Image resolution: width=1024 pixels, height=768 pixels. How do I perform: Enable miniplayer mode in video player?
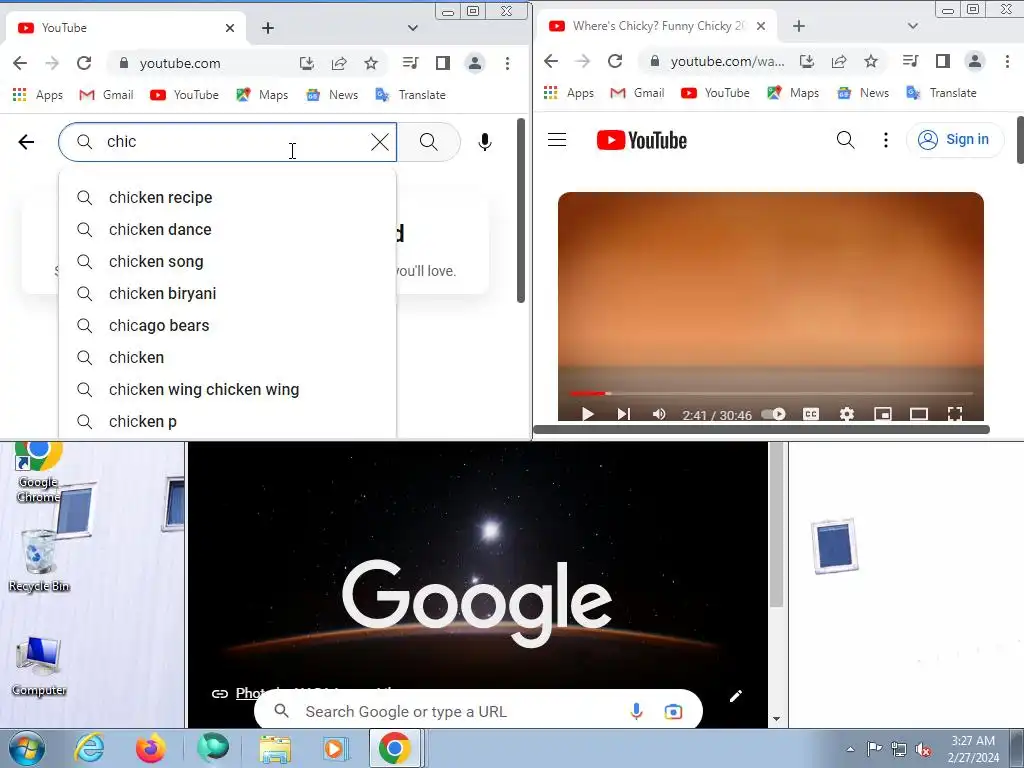(883, 414)
